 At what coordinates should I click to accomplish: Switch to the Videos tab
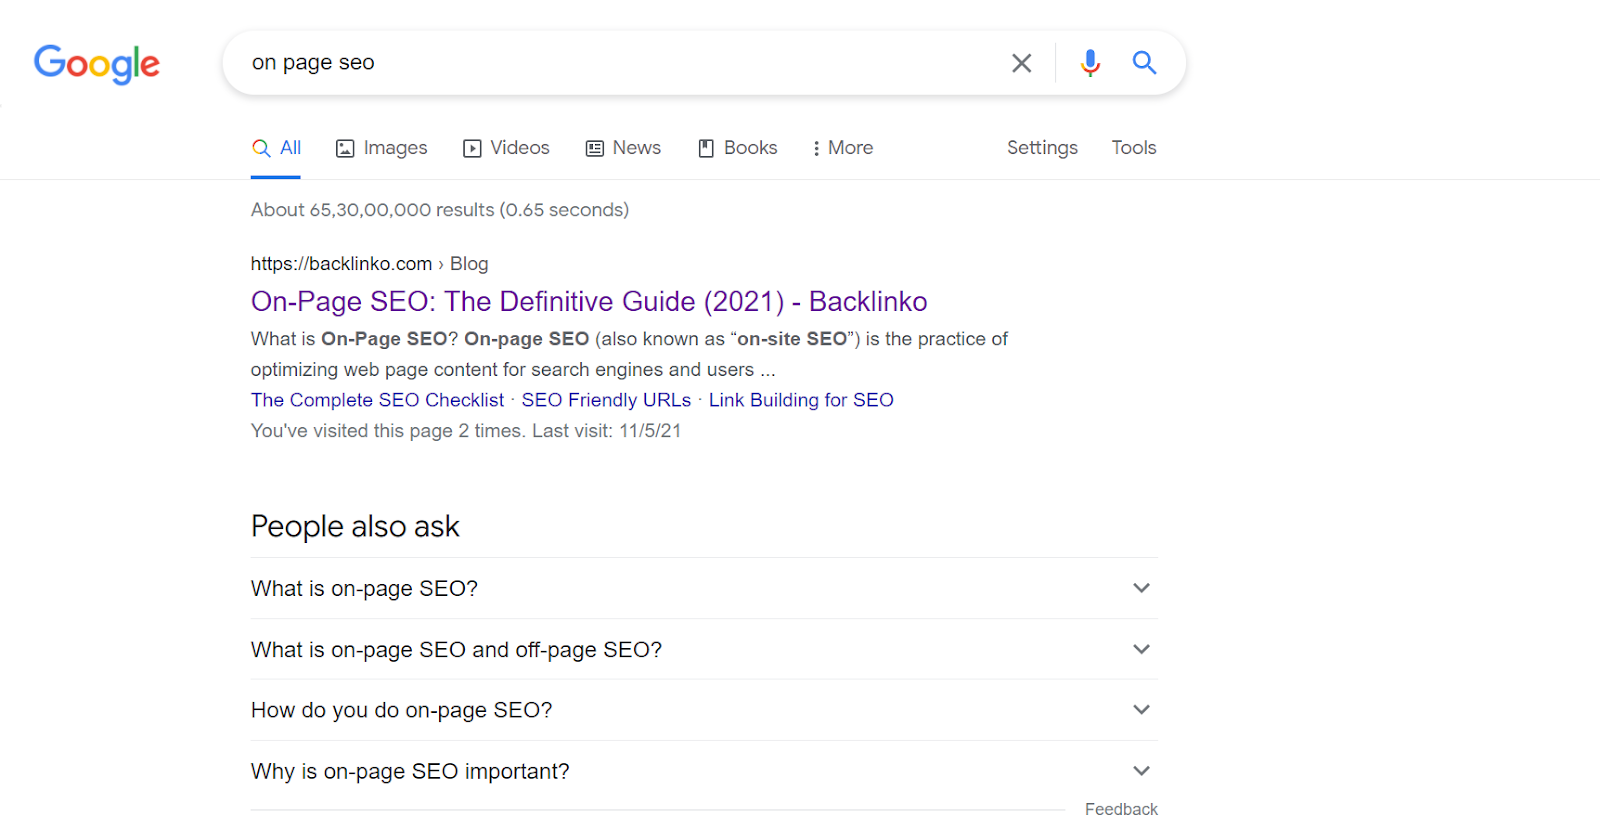[506, 148]
